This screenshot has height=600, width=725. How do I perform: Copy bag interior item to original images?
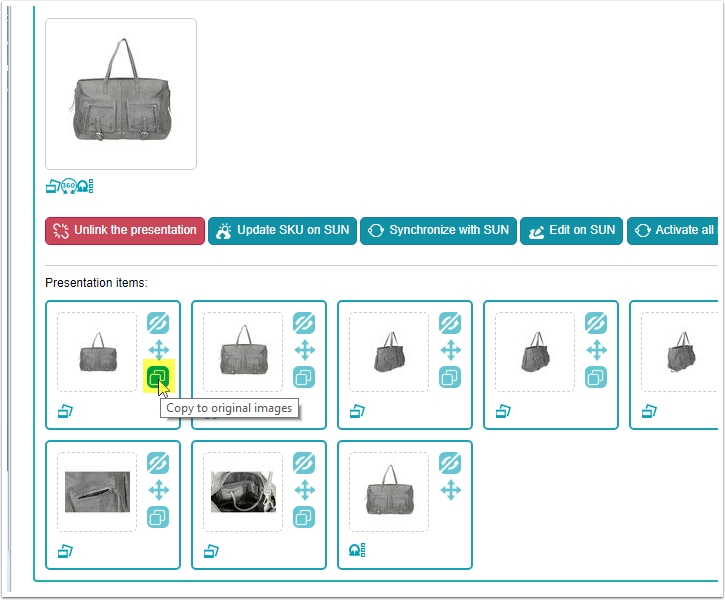[304, 517]
